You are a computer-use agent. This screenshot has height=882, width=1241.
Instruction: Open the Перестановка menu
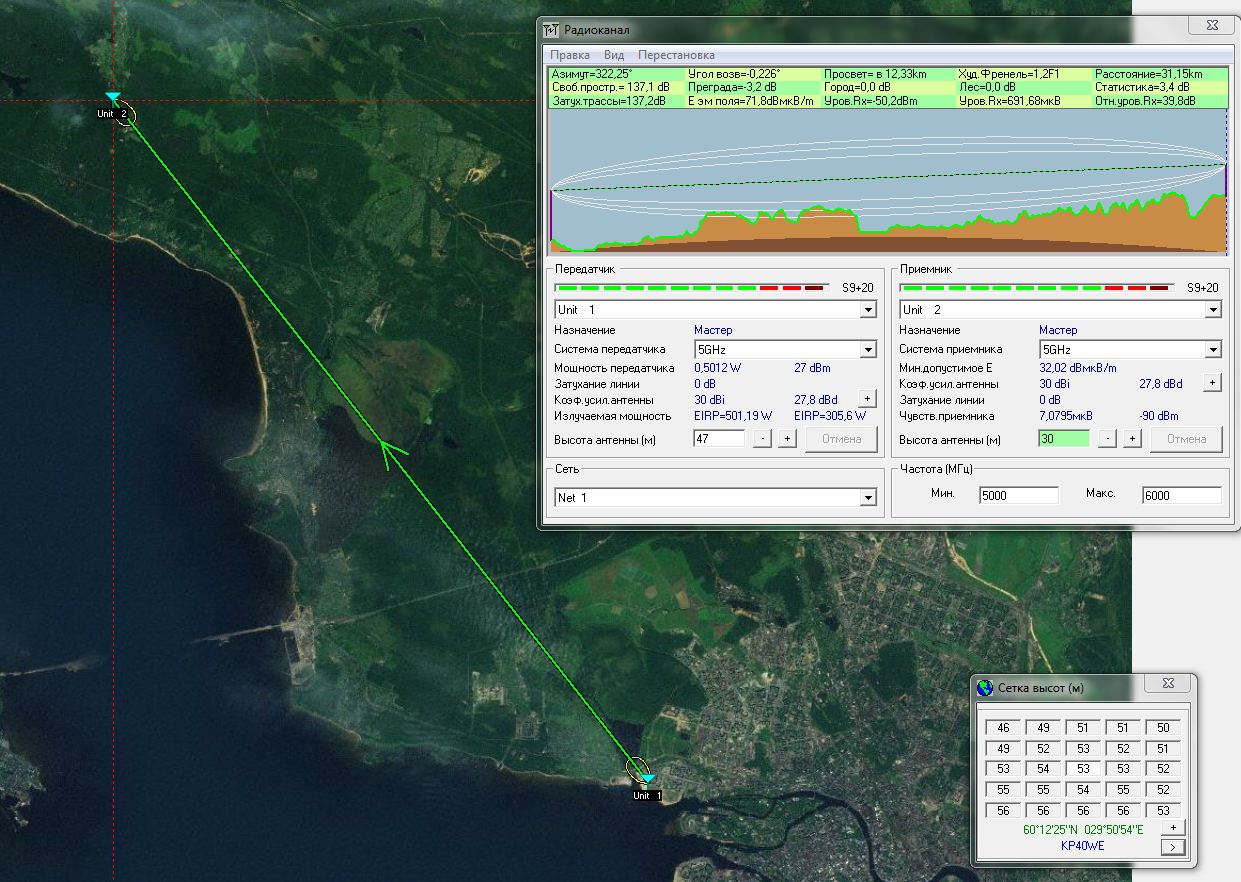[676, 55]
